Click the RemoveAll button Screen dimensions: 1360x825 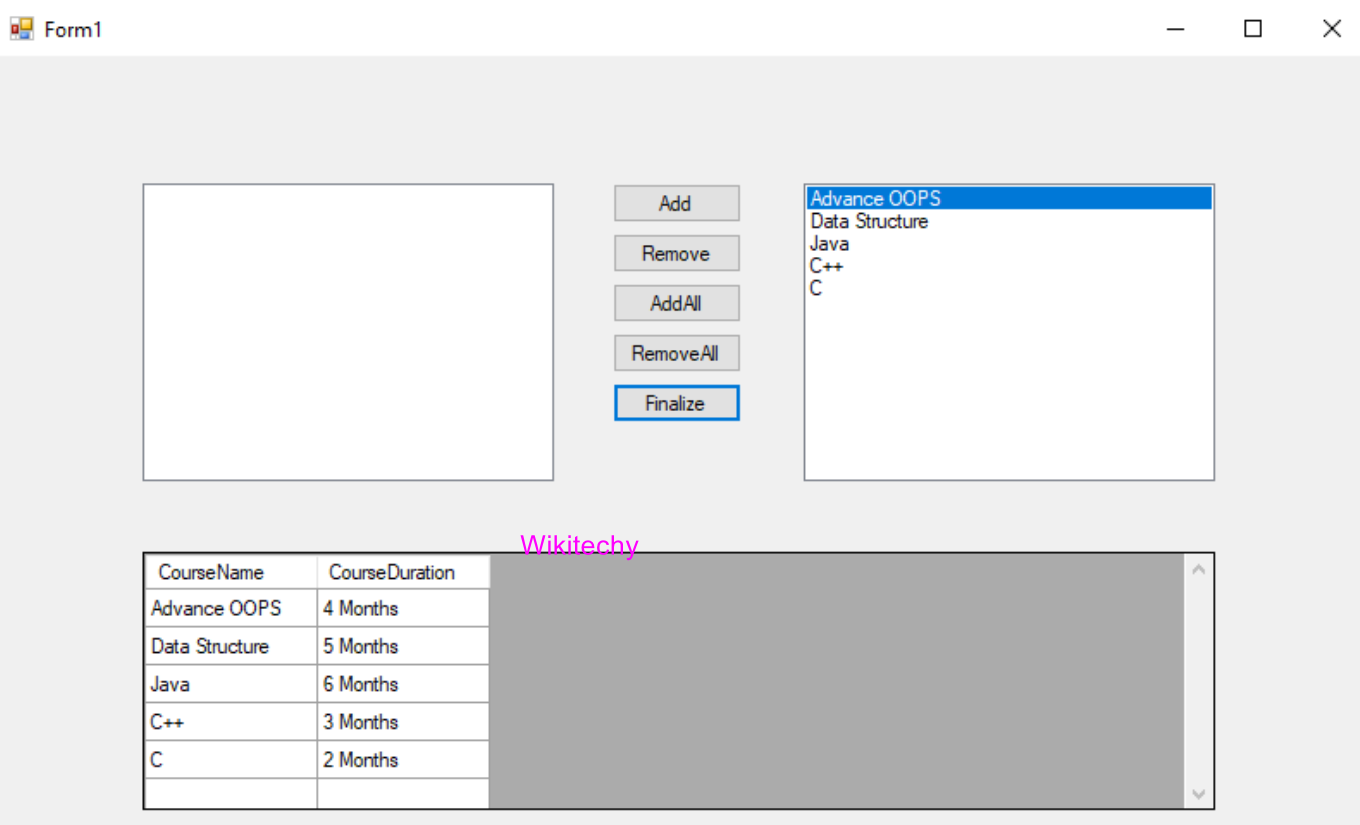(676, 353)
